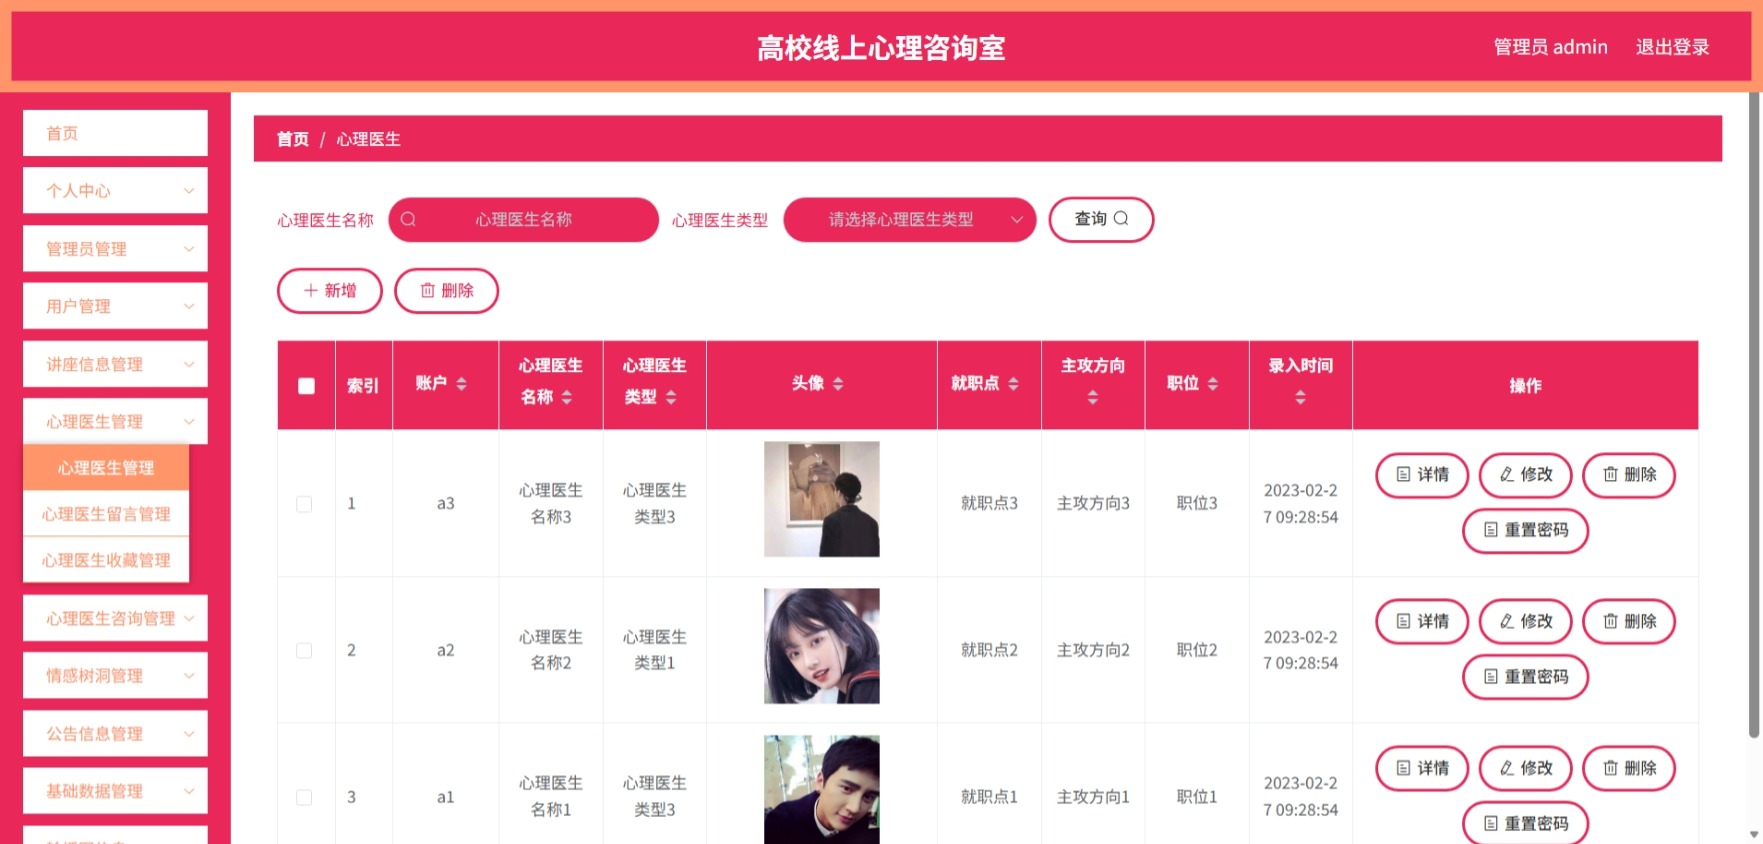1763x844 pixels.
Task: Click the 新增 button
Action: (x=330, y=290)
